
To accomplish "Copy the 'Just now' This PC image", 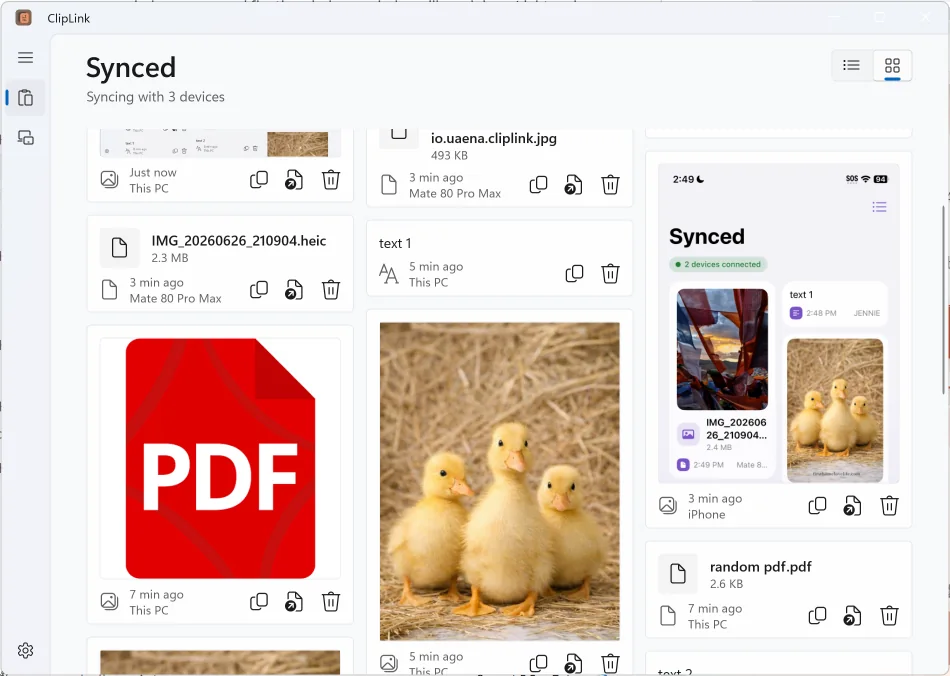I will 259,180.
